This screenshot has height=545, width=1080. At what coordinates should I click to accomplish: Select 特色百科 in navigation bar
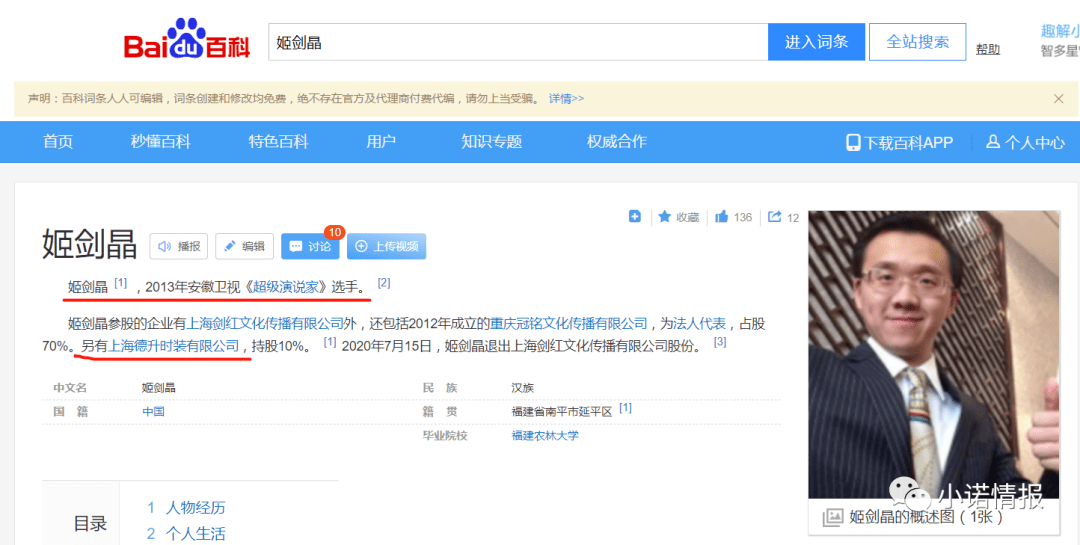pyautogui.click(x=278, y=142)
